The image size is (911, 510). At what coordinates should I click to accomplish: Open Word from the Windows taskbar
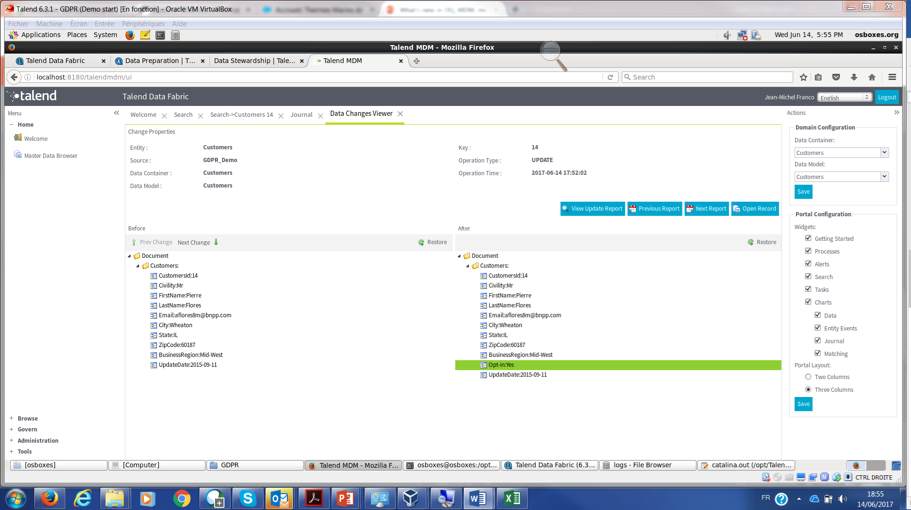point(478,498)
